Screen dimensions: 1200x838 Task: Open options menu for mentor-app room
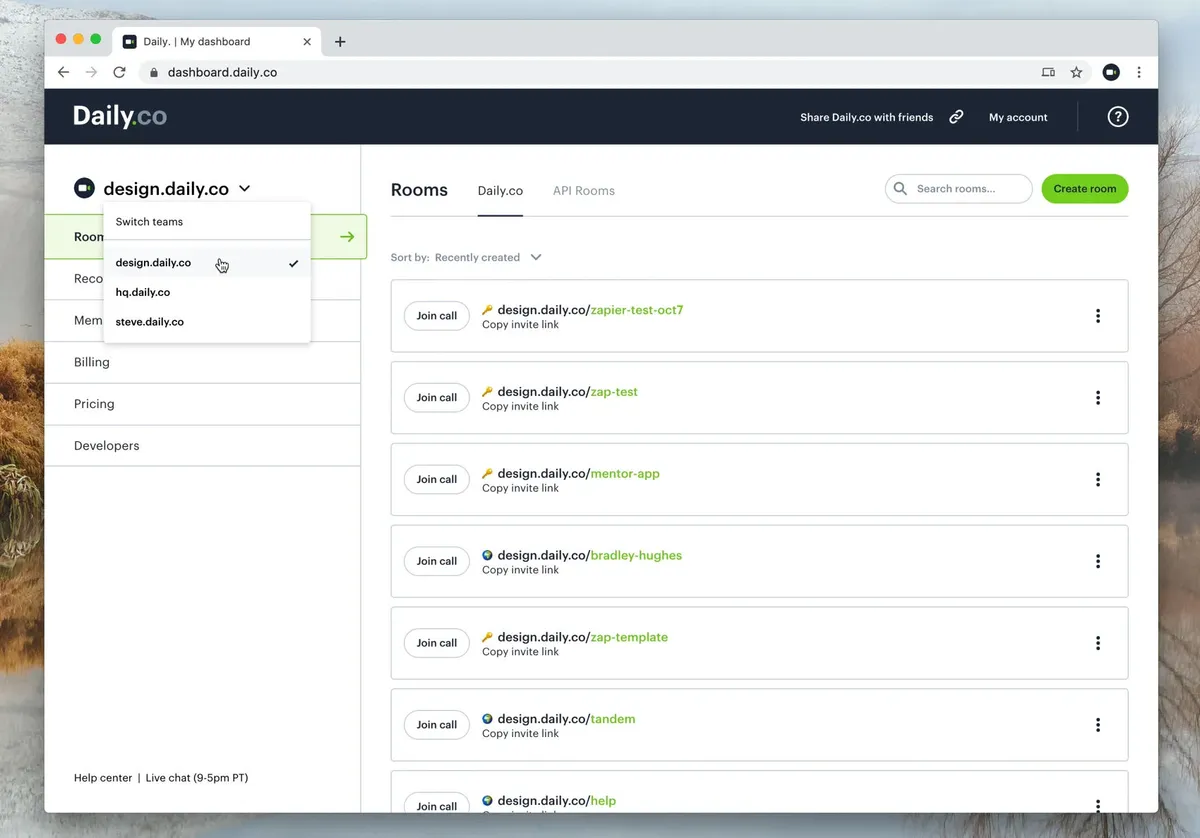[1098, 480]
